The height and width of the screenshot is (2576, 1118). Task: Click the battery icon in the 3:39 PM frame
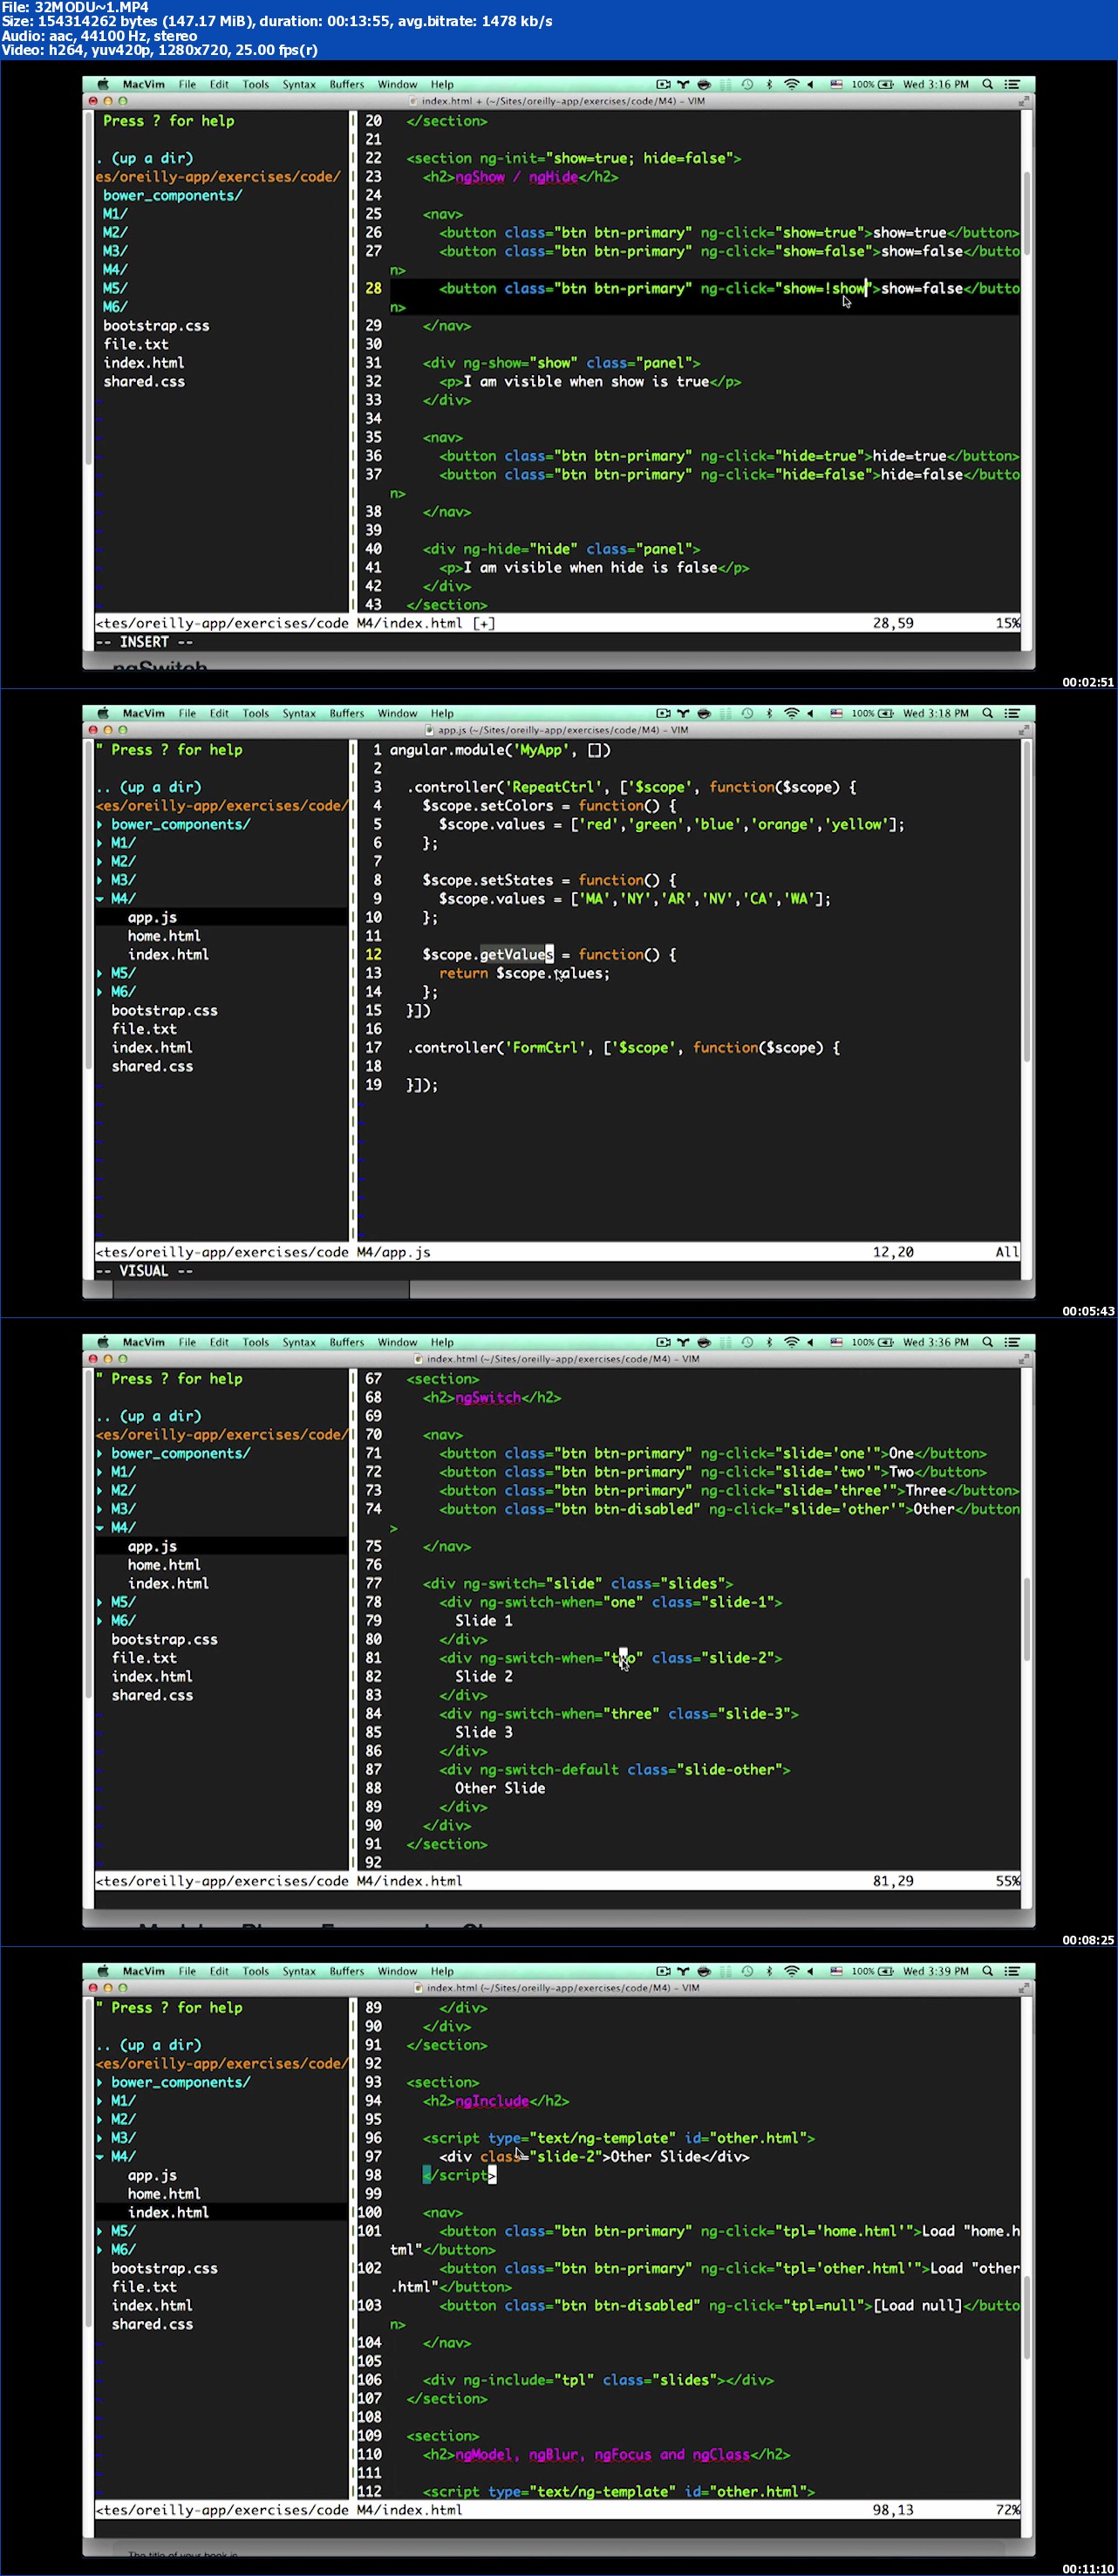[x=885, y=1972]
